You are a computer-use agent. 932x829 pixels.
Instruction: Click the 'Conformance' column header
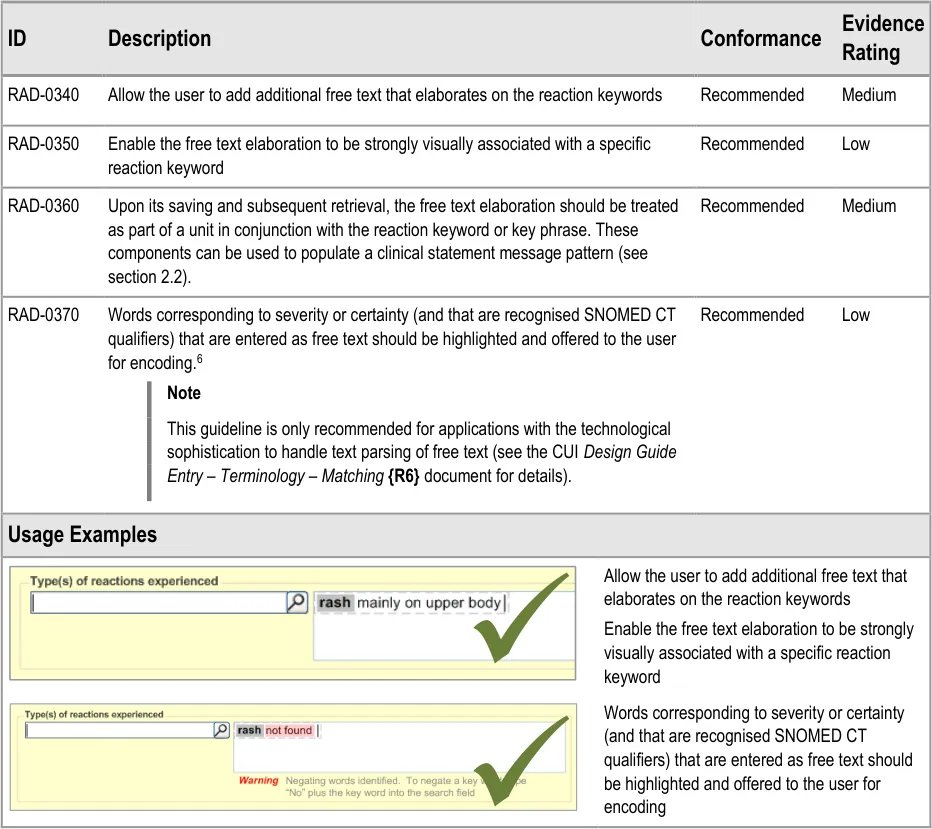(760, 39)
